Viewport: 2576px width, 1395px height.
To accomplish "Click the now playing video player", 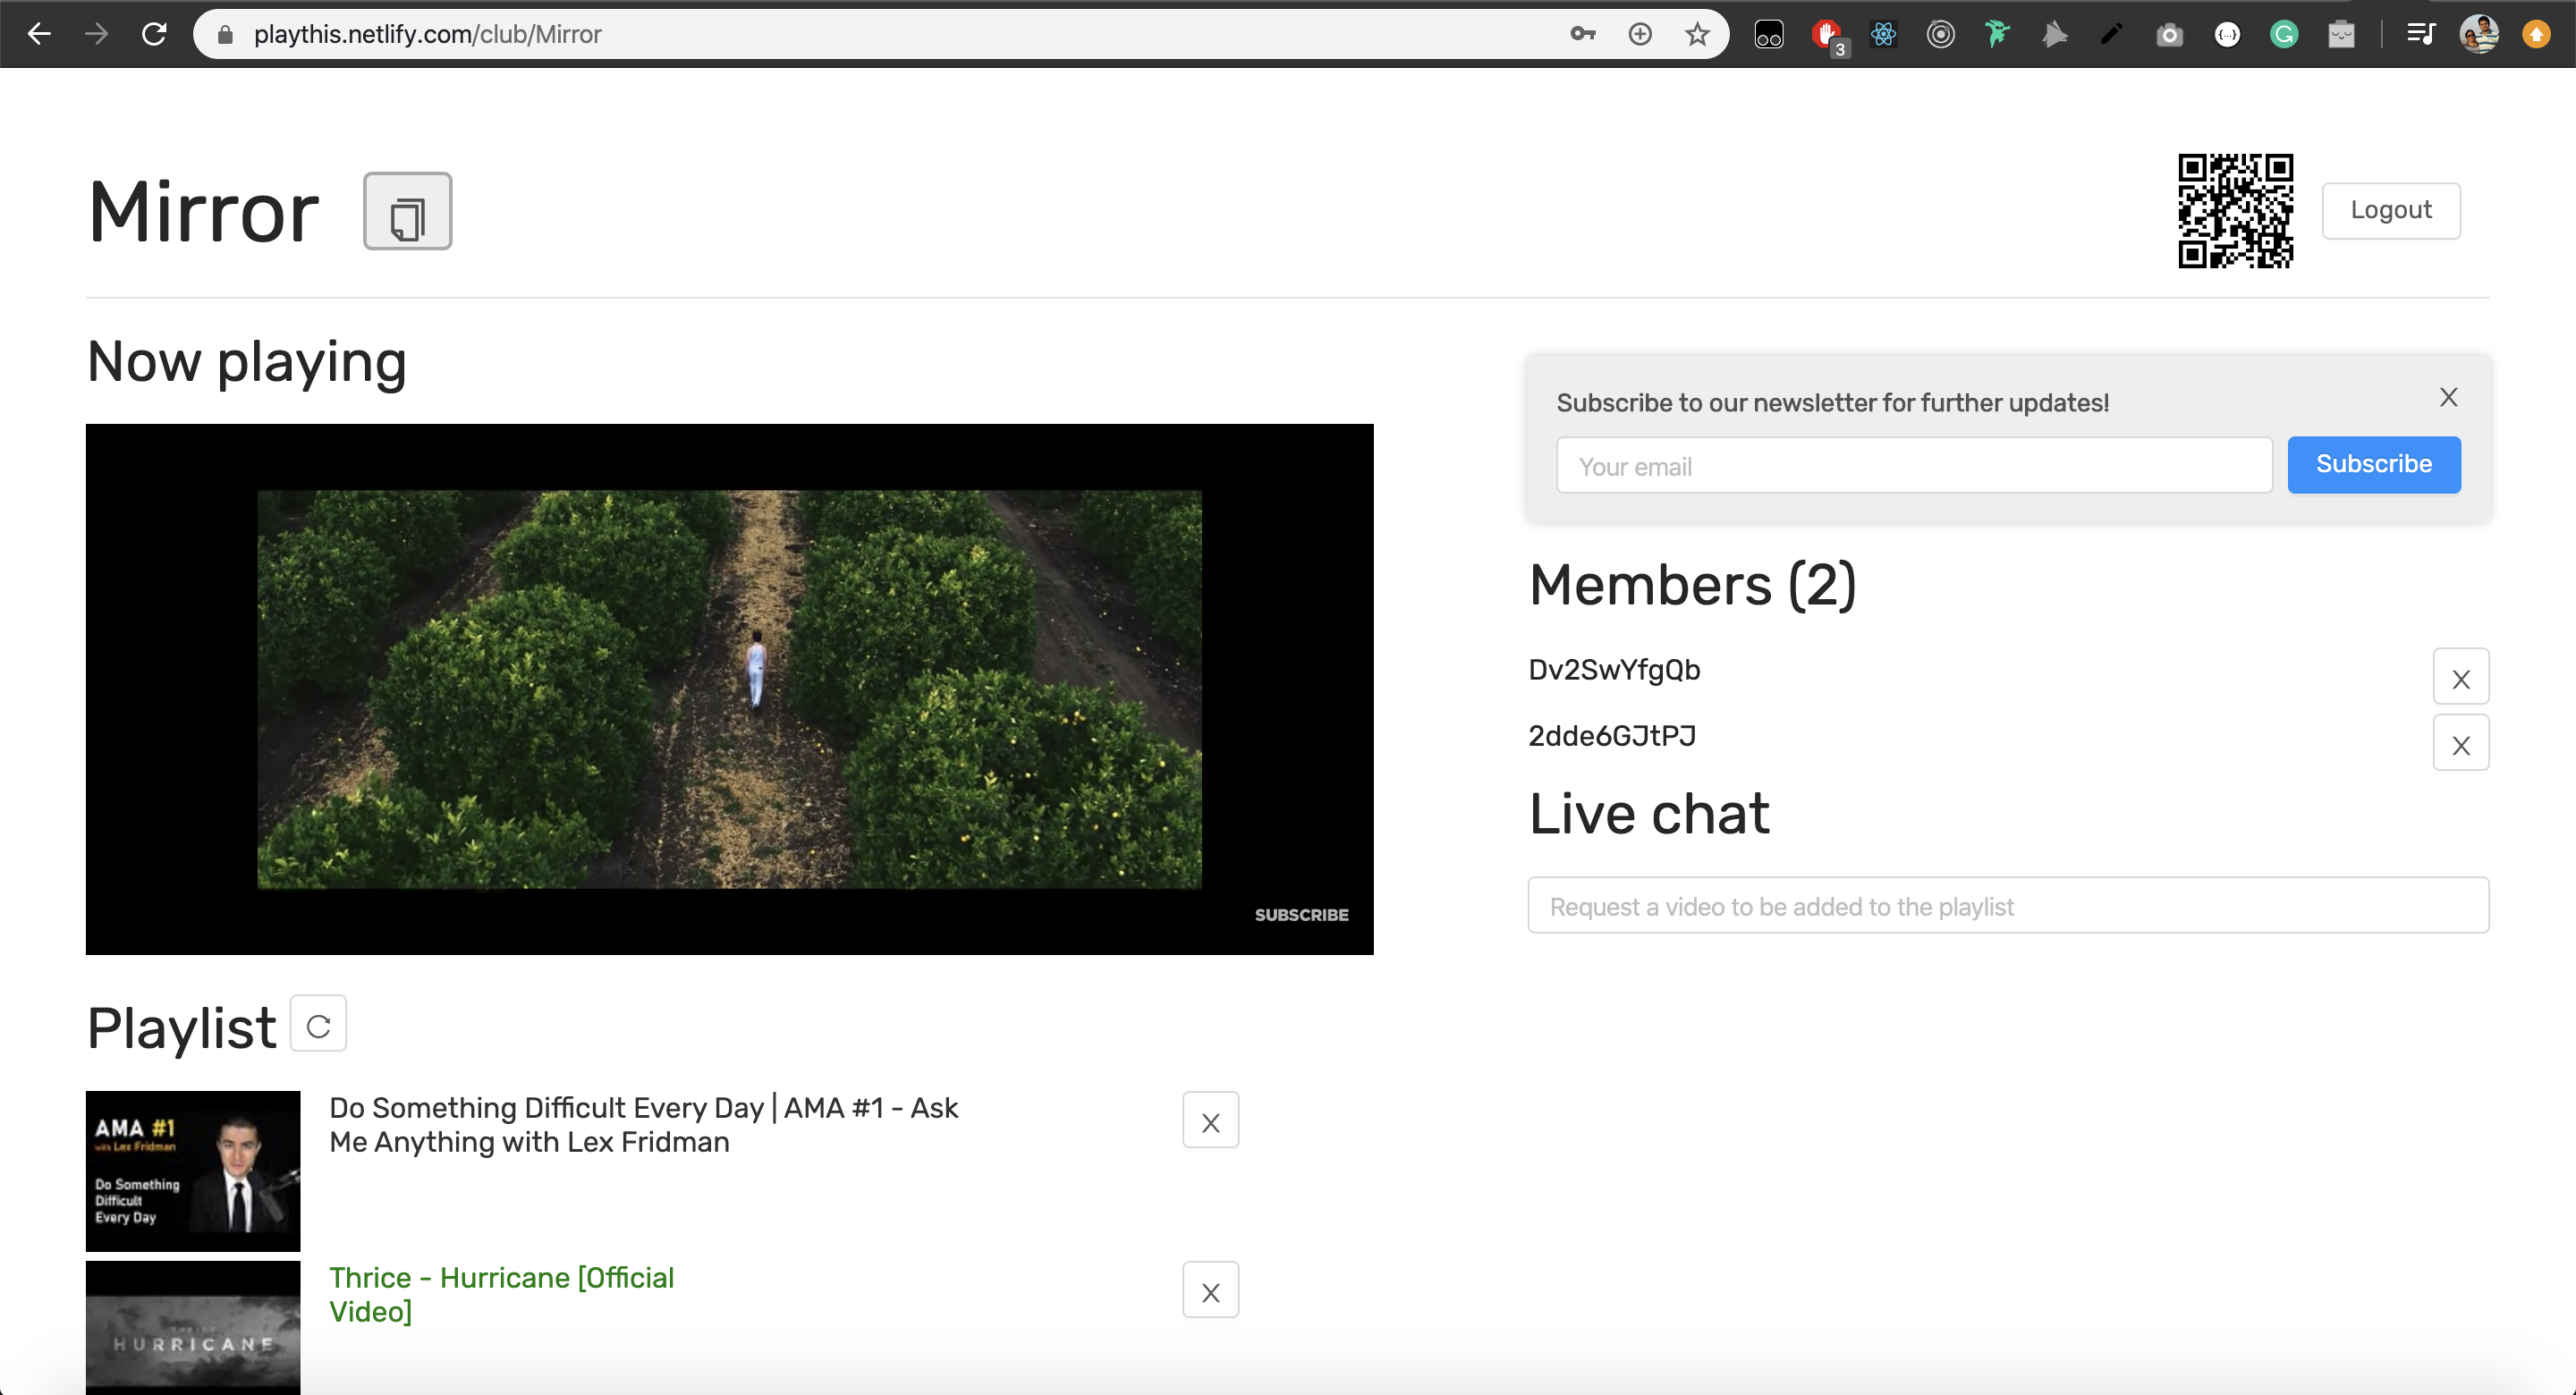I will point(729,689).
